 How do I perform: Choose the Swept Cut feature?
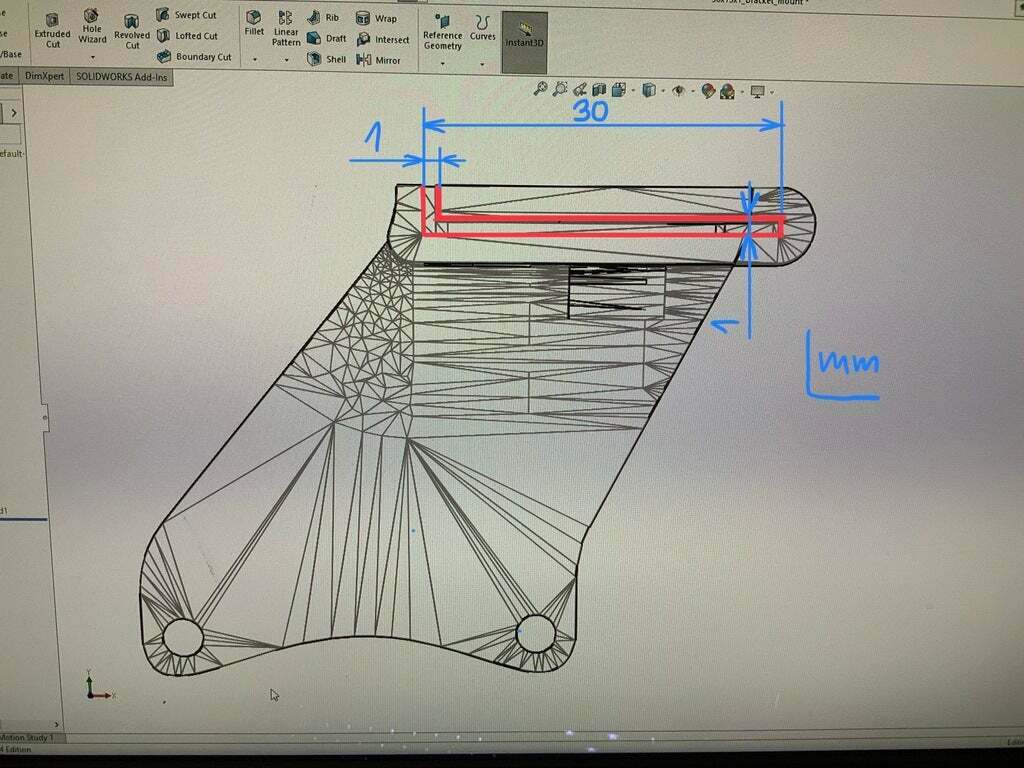pos(187,15)
